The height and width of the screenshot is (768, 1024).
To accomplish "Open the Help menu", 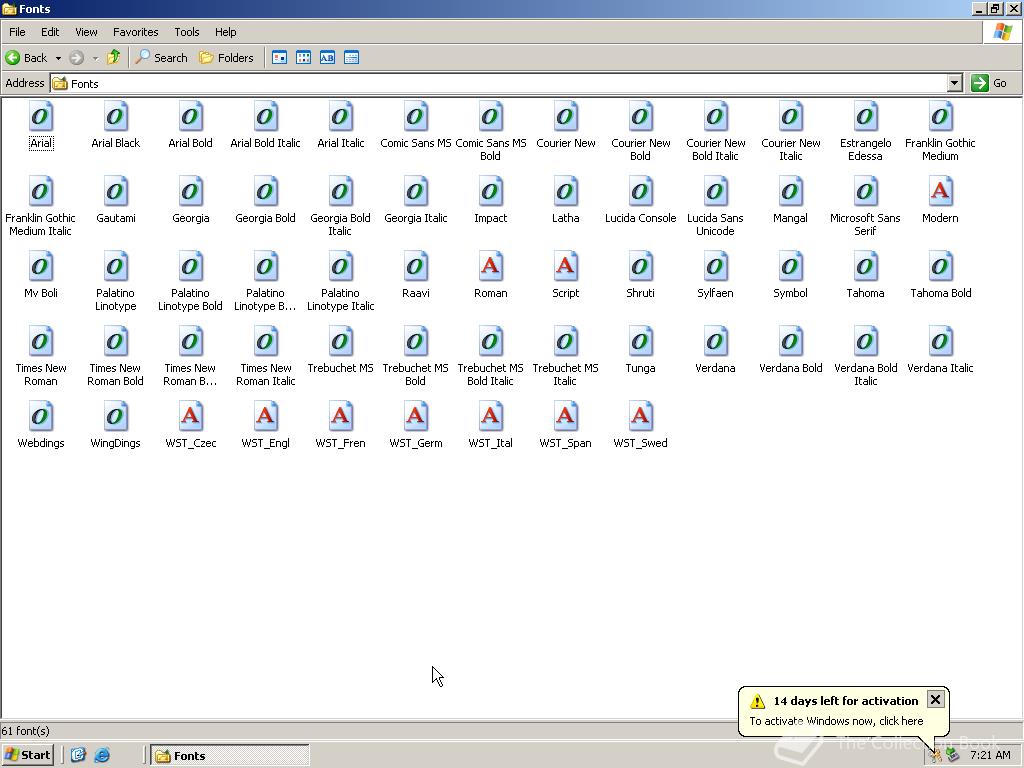I will click(225, 32).
